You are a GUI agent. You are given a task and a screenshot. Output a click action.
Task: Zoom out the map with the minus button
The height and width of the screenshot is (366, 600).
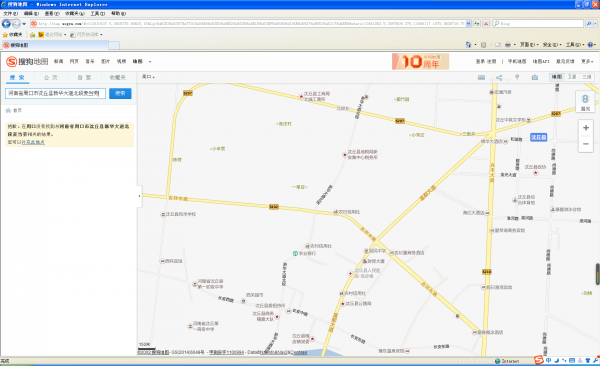click(585, 144)
